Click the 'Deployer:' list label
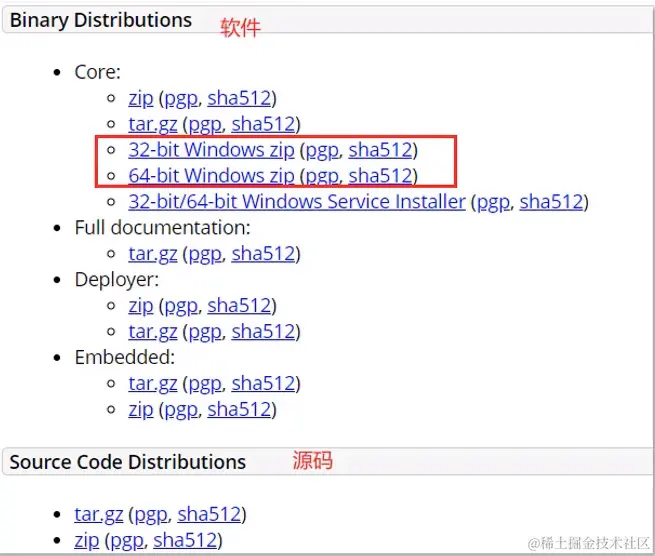Screen dimensions: 655x556 [x=117, y=280]
